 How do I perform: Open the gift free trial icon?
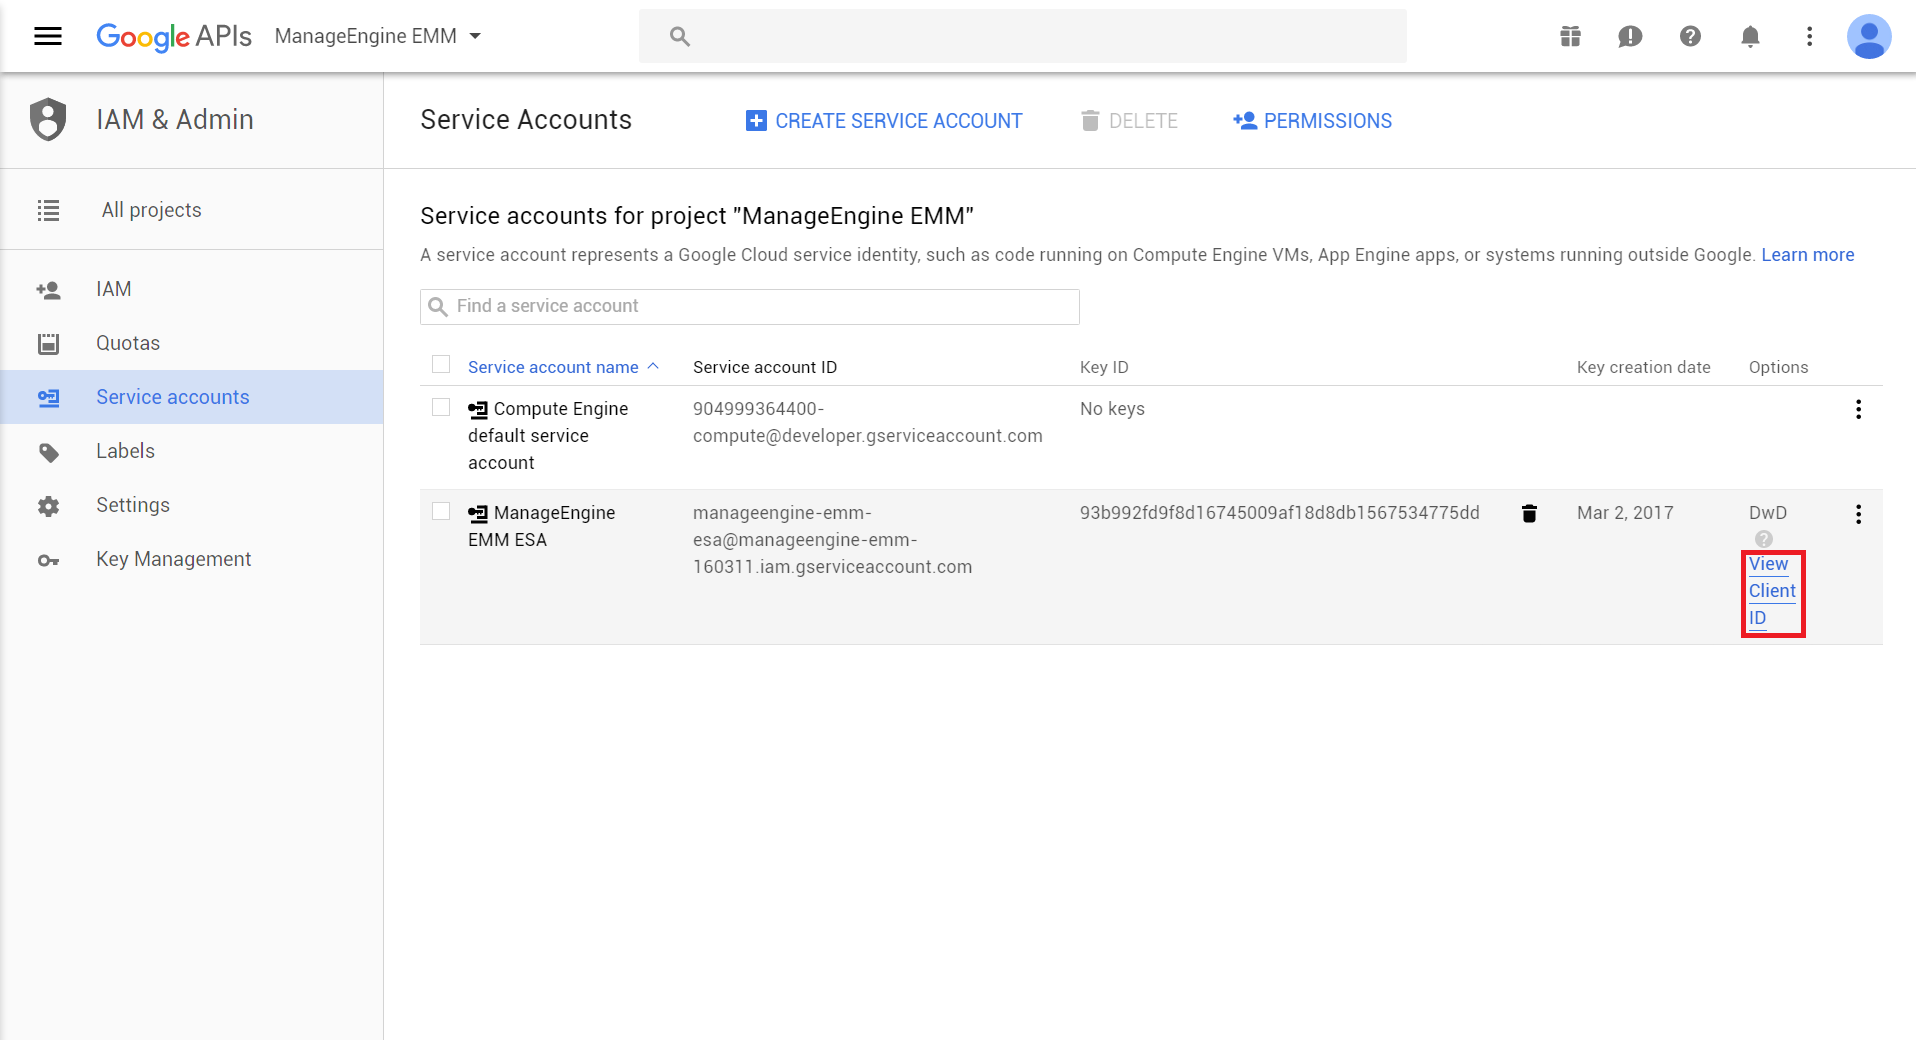[x=1570, y=37]
